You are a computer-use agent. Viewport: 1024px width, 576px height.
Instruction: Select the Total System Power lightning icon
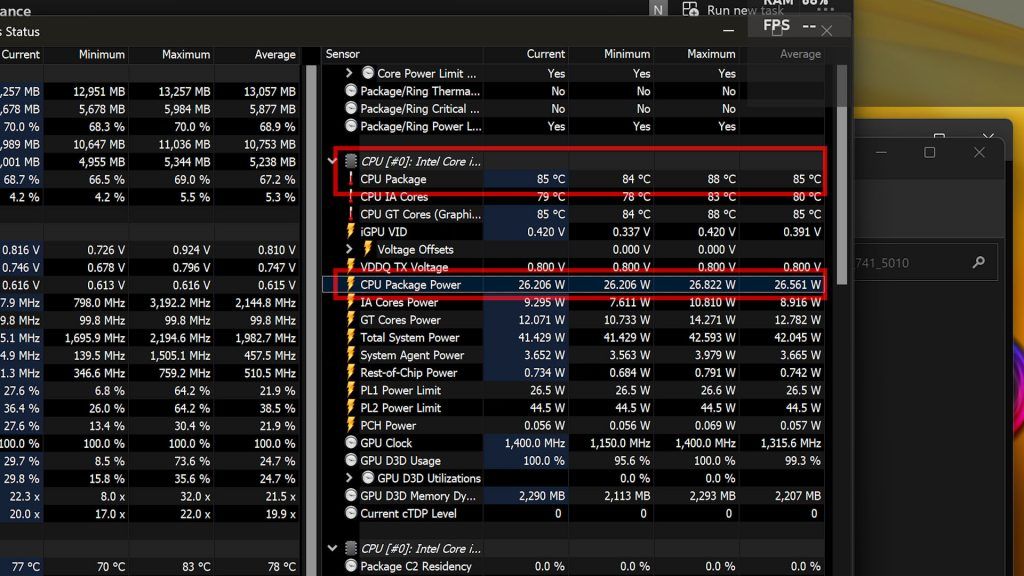click(351, 338)
